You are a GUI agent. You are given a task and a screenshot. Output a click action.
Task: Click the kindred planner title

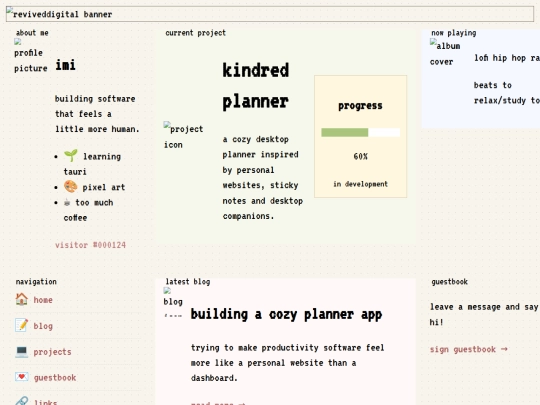coord(256,85)
